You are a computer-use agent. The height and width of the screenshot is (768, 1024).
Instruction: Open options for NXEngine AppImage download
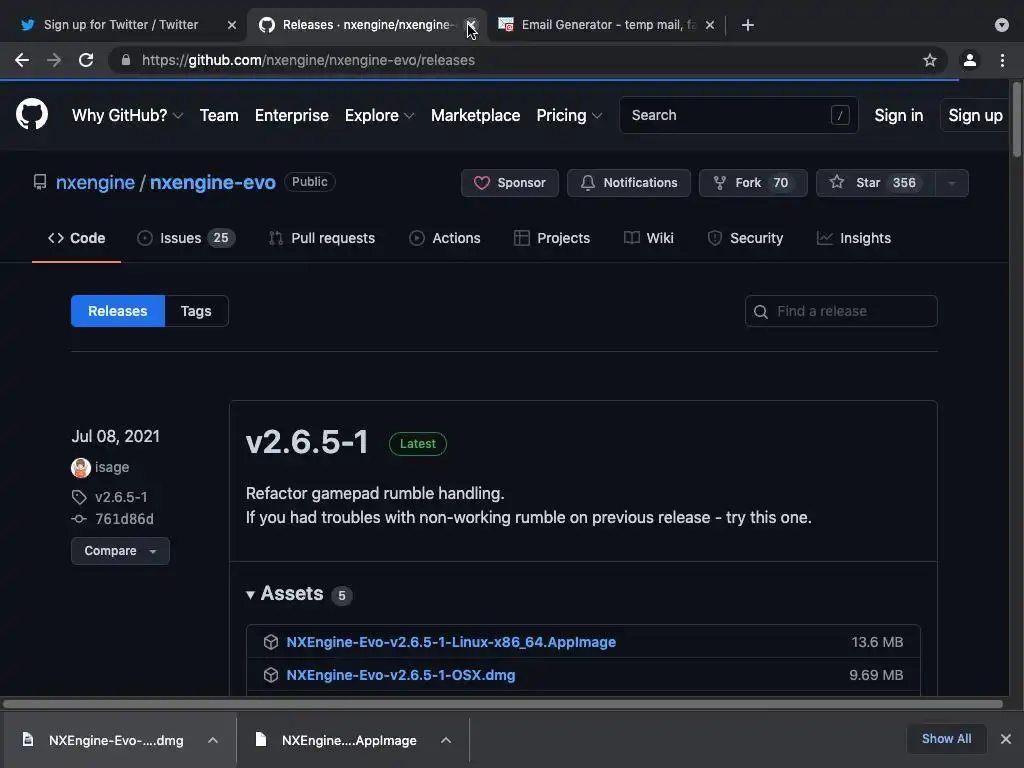pos(446,740)
